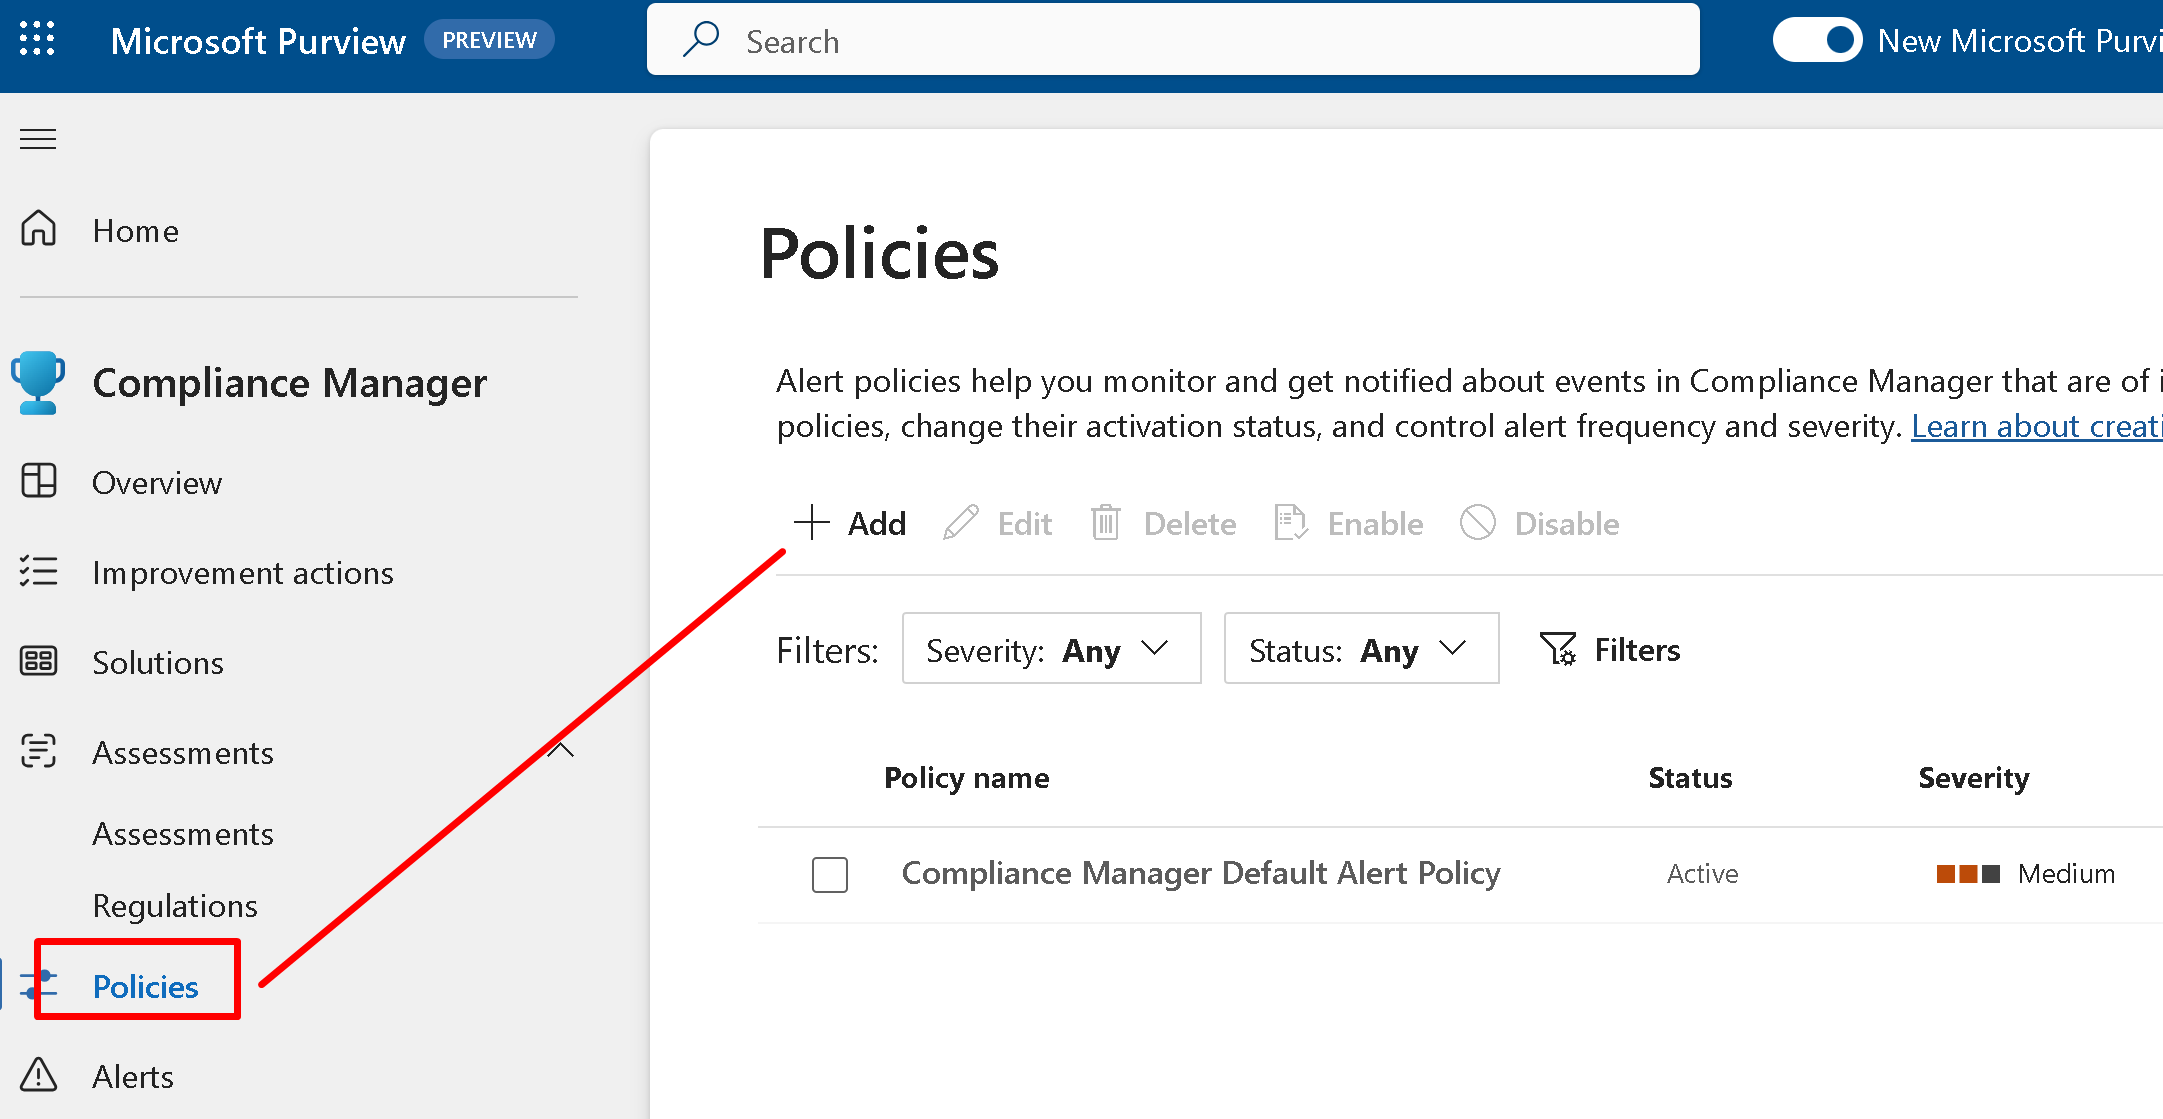Collapse the Assessments section chevron

(561, 750)
